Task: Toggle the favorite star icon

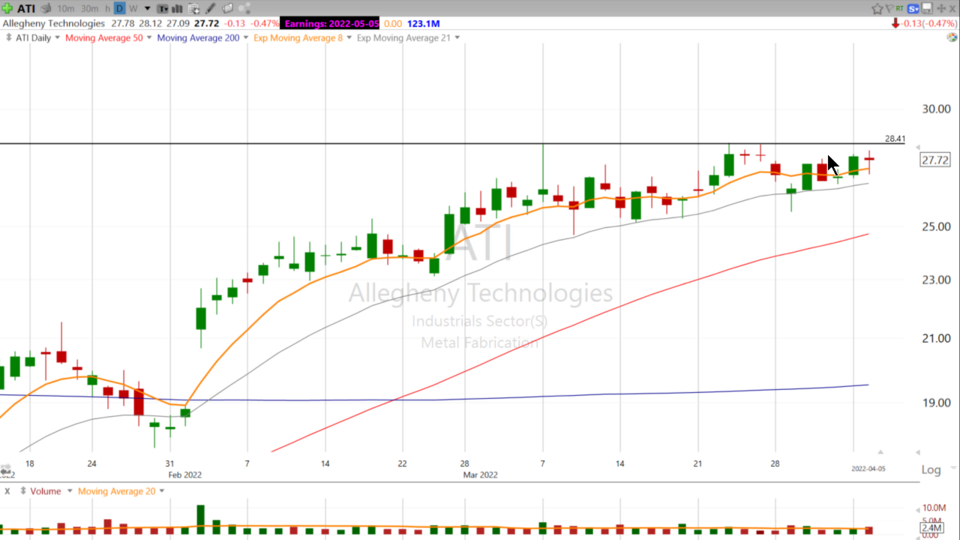Action: 877,9
